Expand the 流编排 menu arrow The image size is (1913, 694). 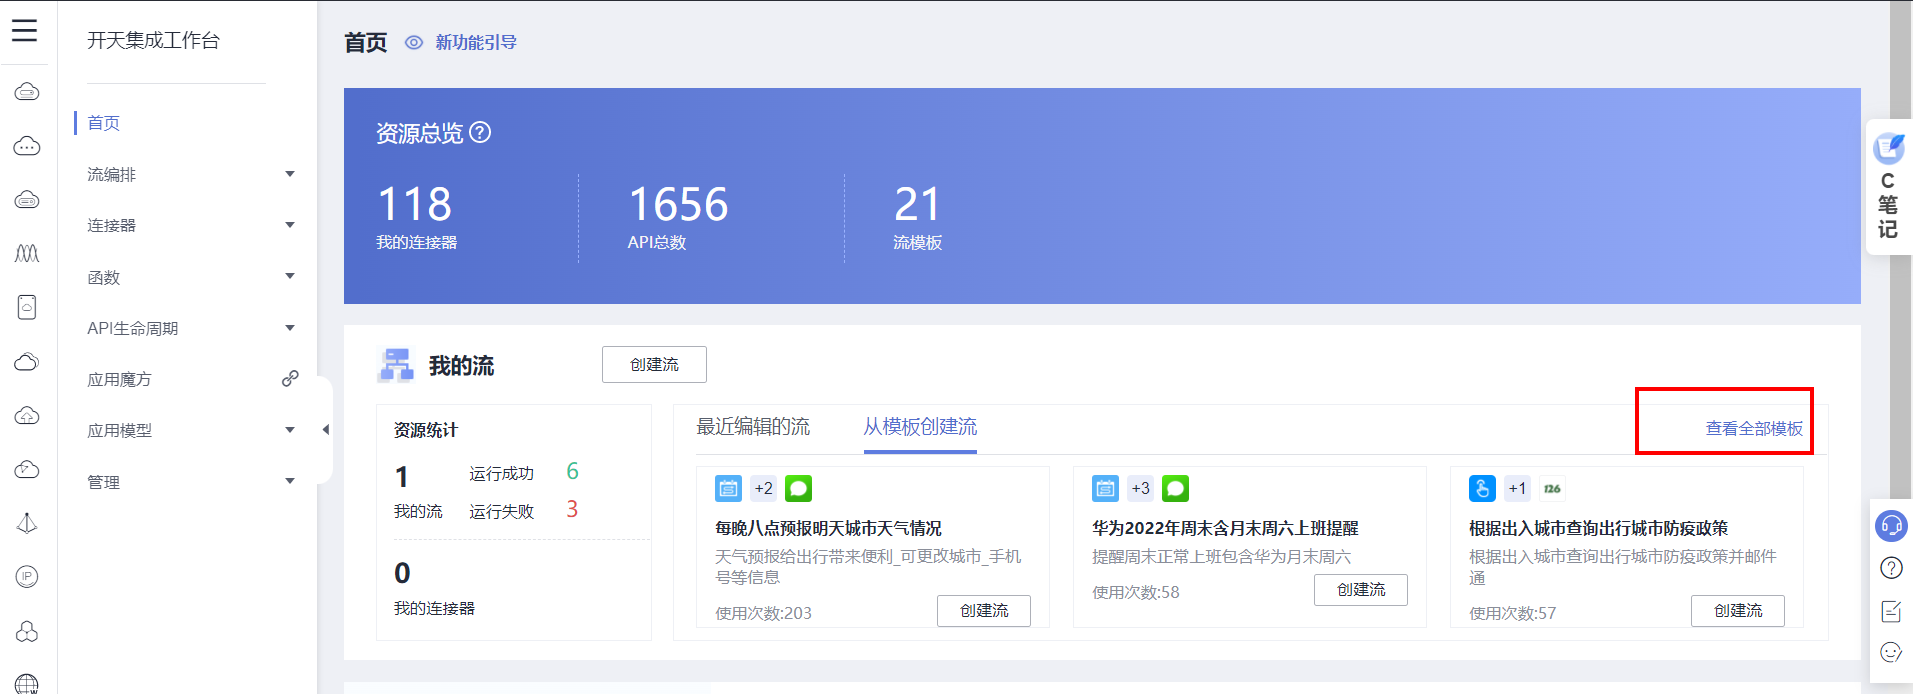290,174
